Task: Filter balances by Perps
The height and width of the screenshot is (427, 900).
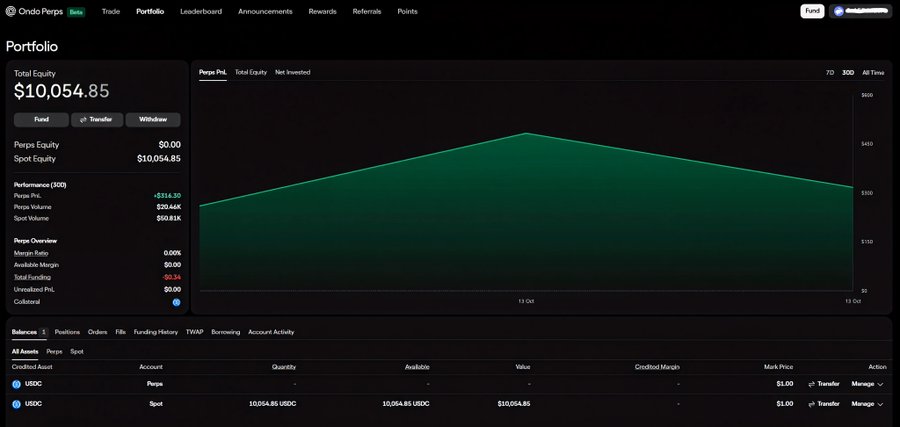Action: (55, 351)
